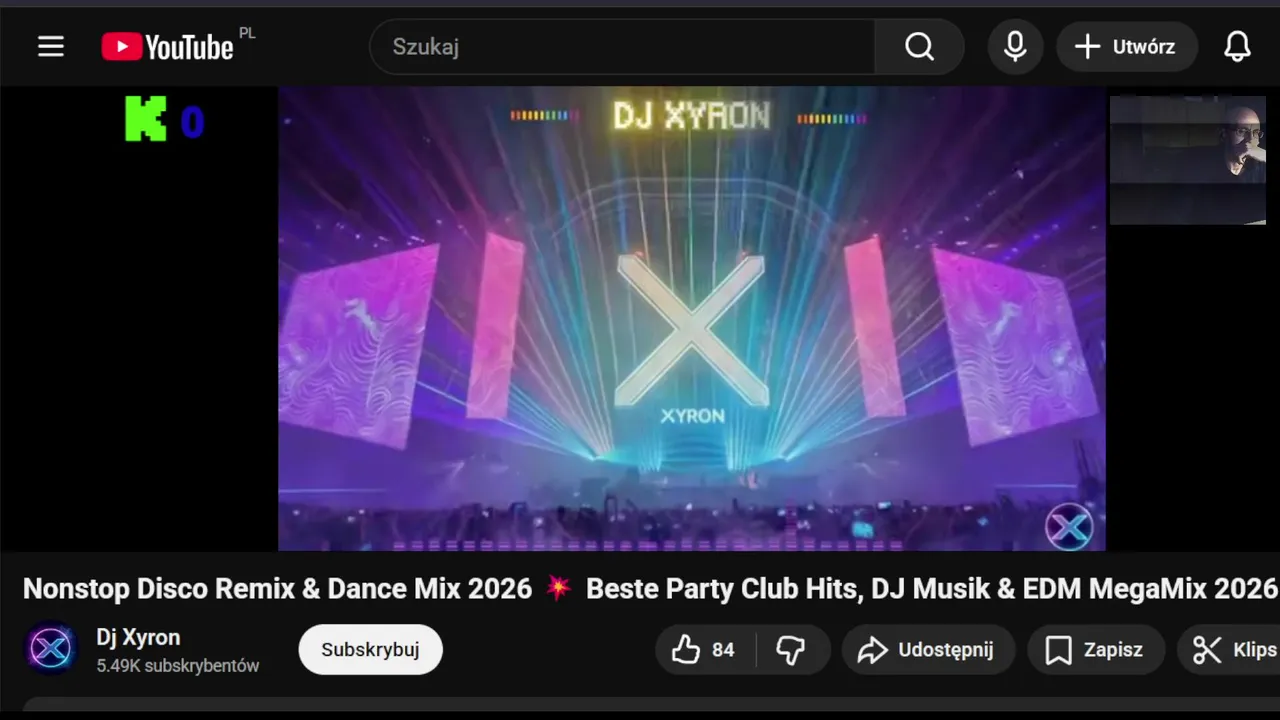Click the 5.49K subskrybentów count
The height and width of the screenshot is (720, 1280).
tap(178, 666)
